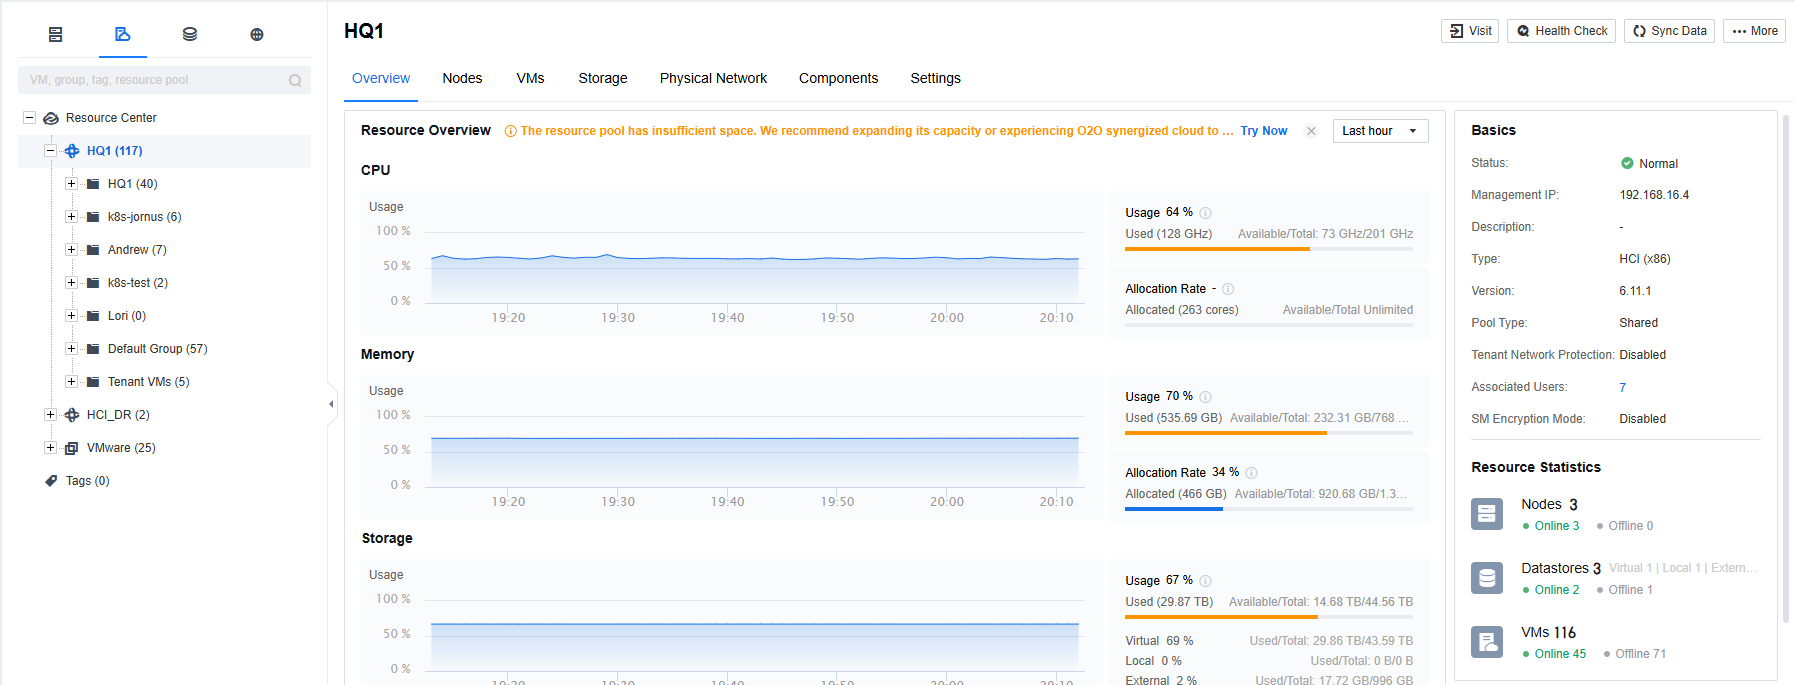Select the Tags (0) tree item
Viewport: 1795px width, 685px height.
[88, 481]
